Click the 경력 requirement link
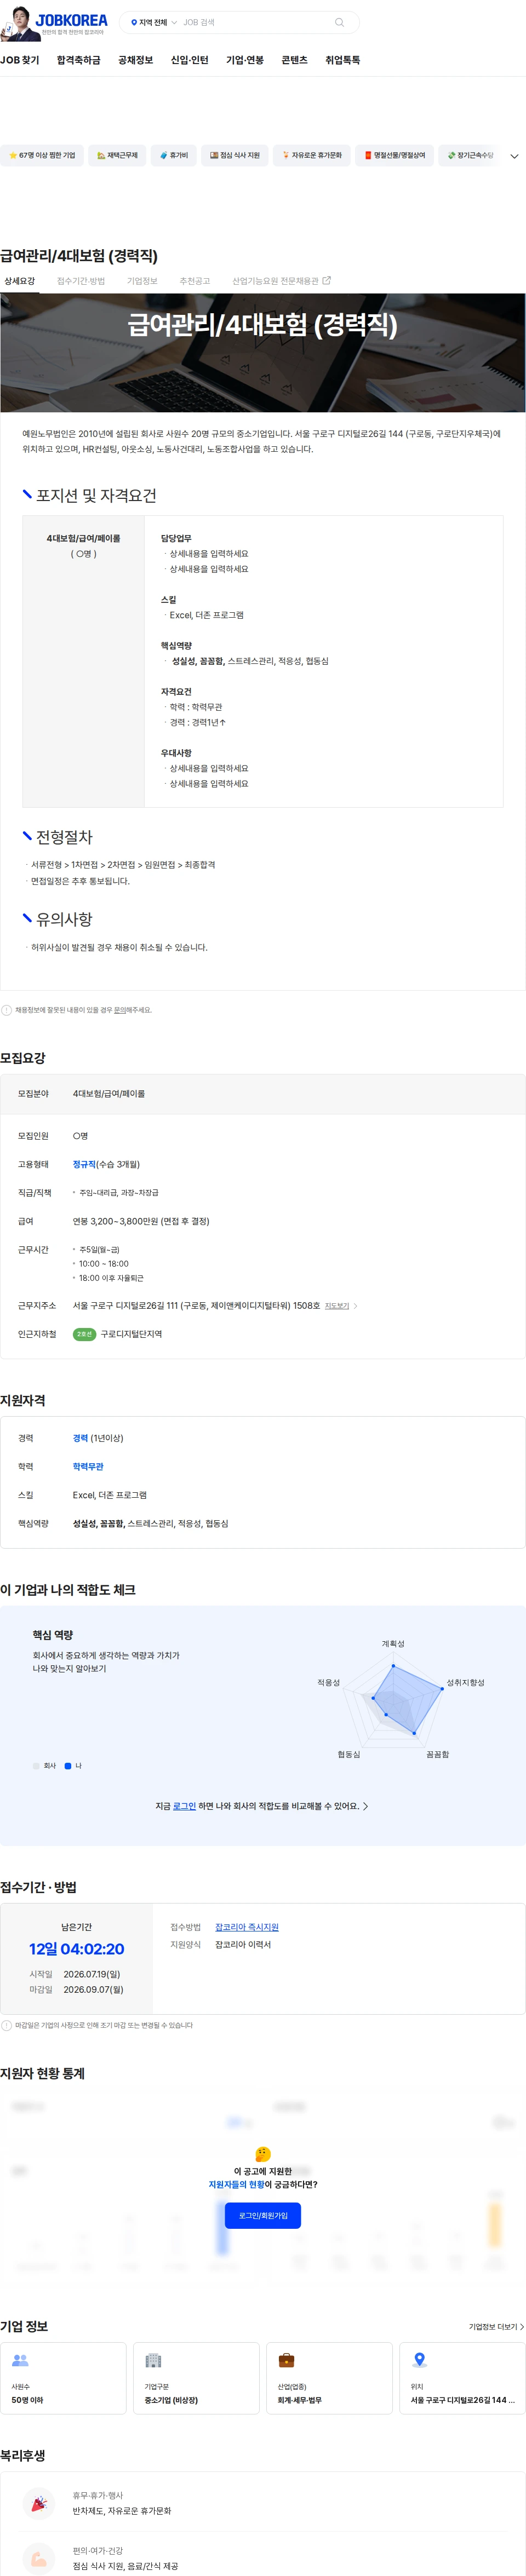This screenshot has height=2576, width=526. 80,1438
